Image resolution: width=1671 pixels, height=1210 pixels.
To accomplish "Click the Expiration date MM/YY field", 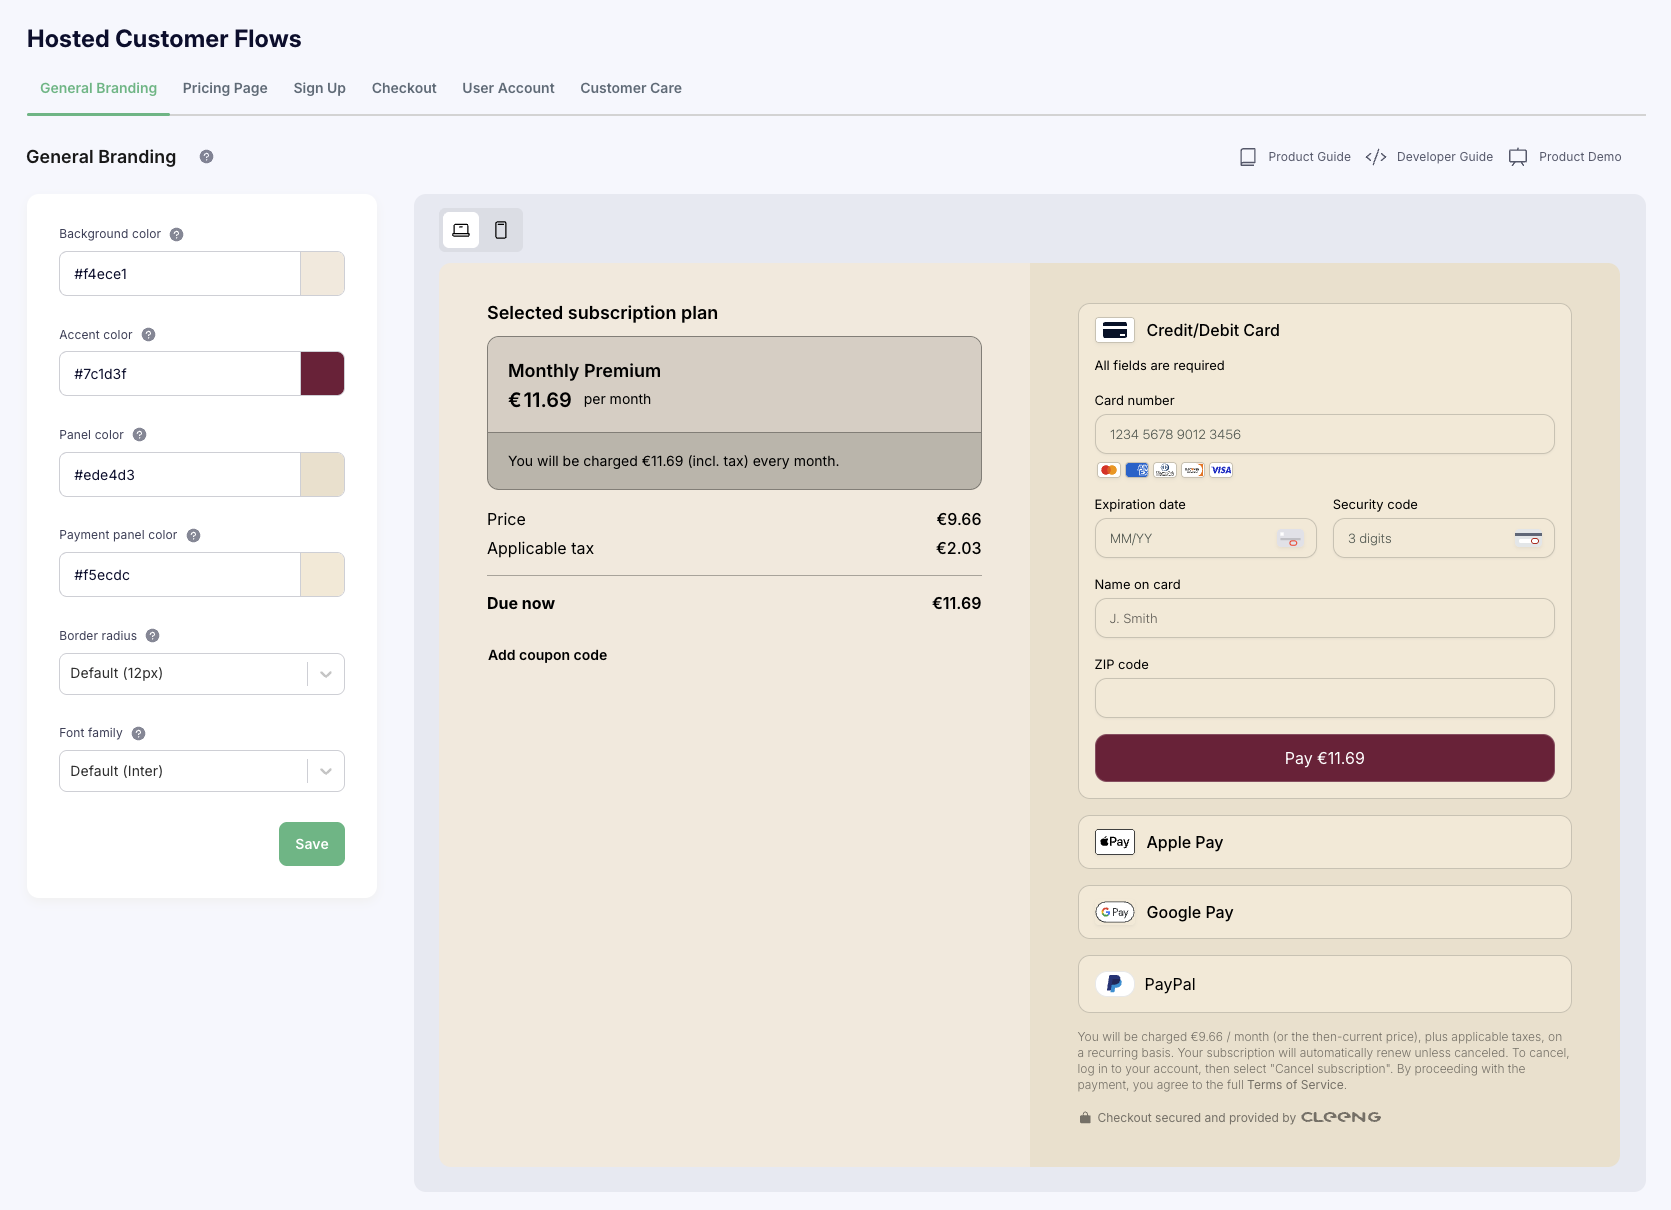I will point(1205,538).
